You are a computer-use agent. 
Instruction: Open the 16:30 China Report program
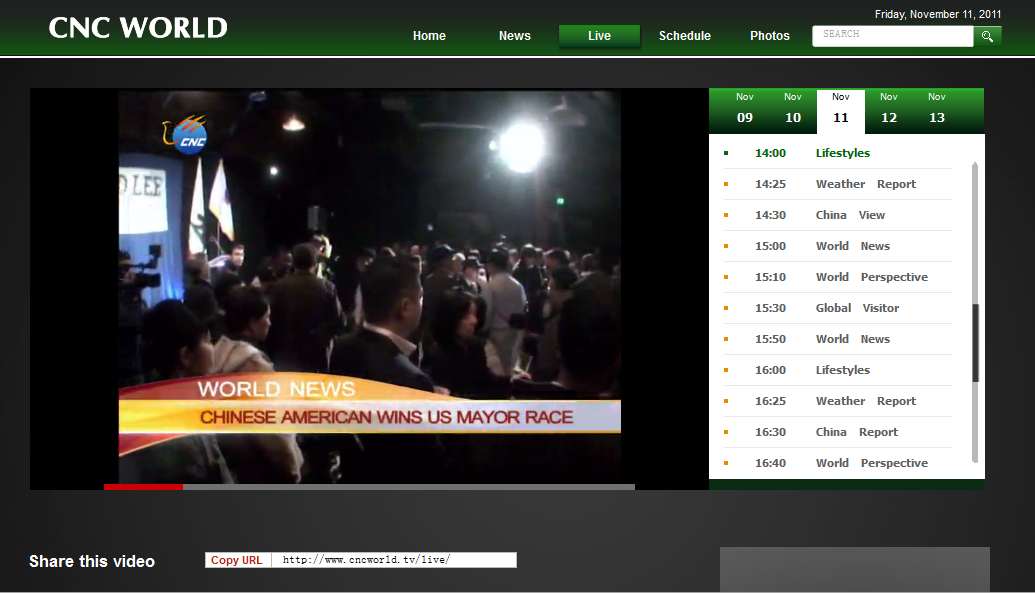click(838, 433)
